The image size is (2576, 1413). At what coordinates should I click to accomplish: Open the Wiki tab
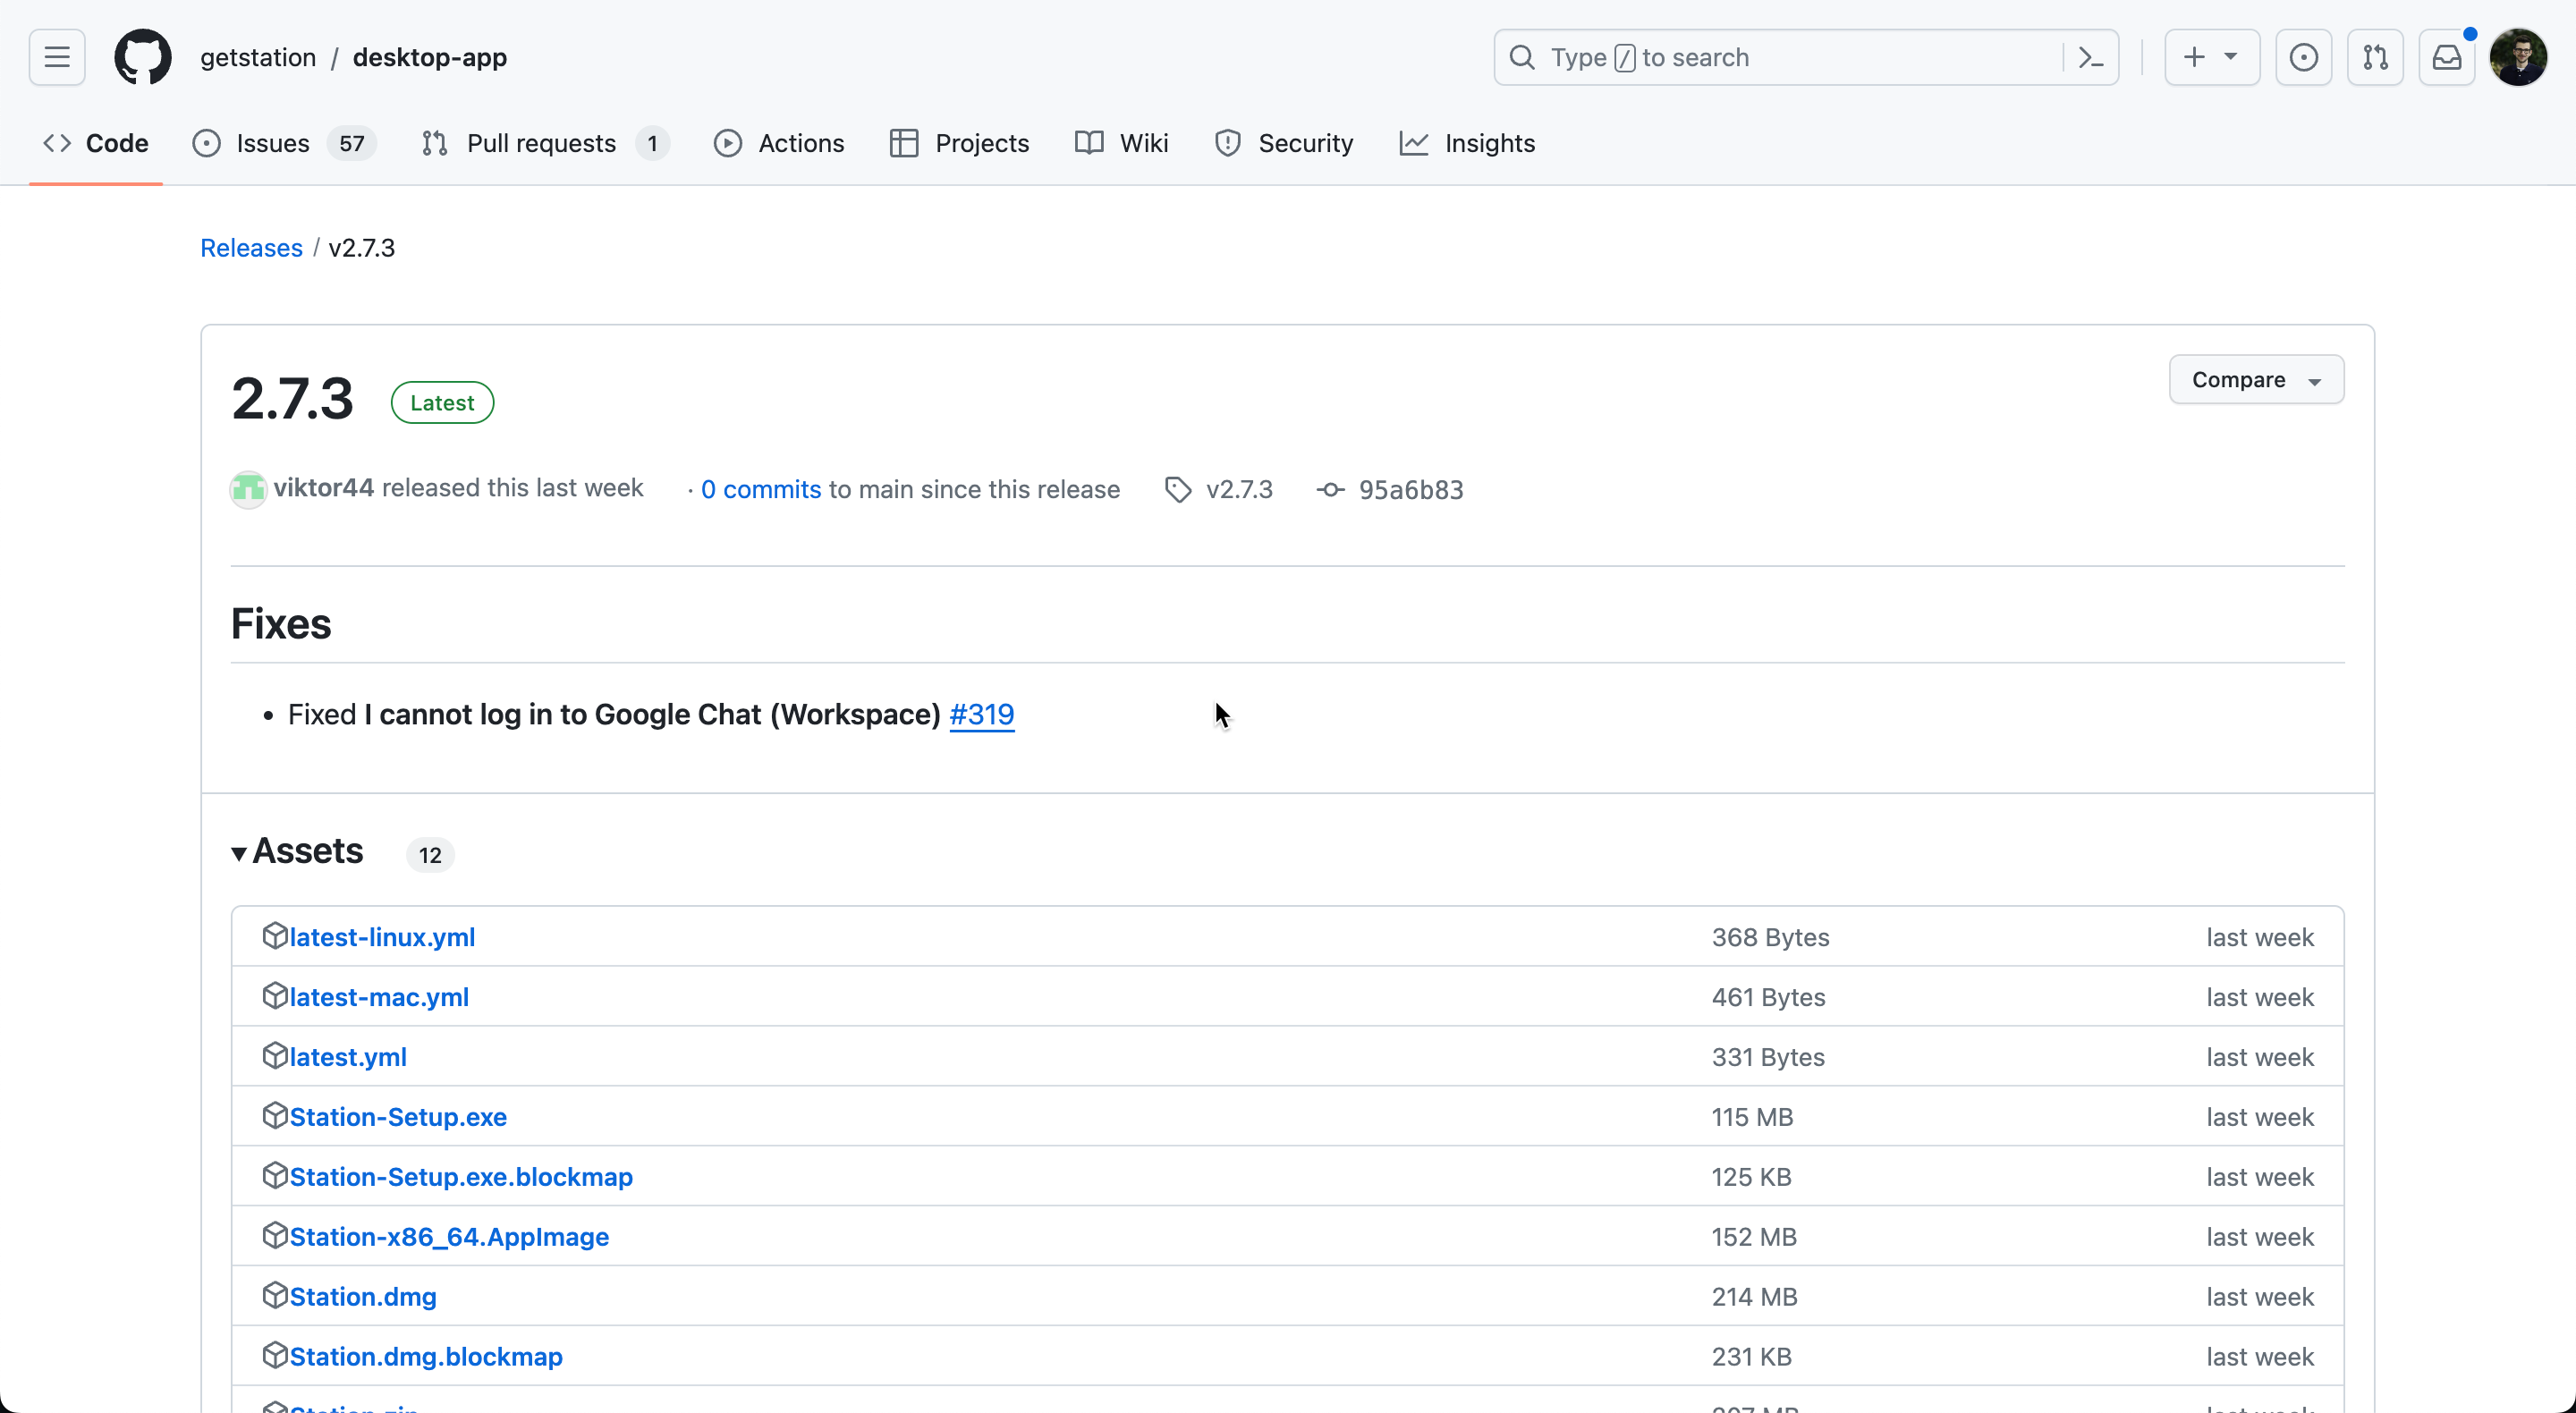click(x=1122, y=143)
